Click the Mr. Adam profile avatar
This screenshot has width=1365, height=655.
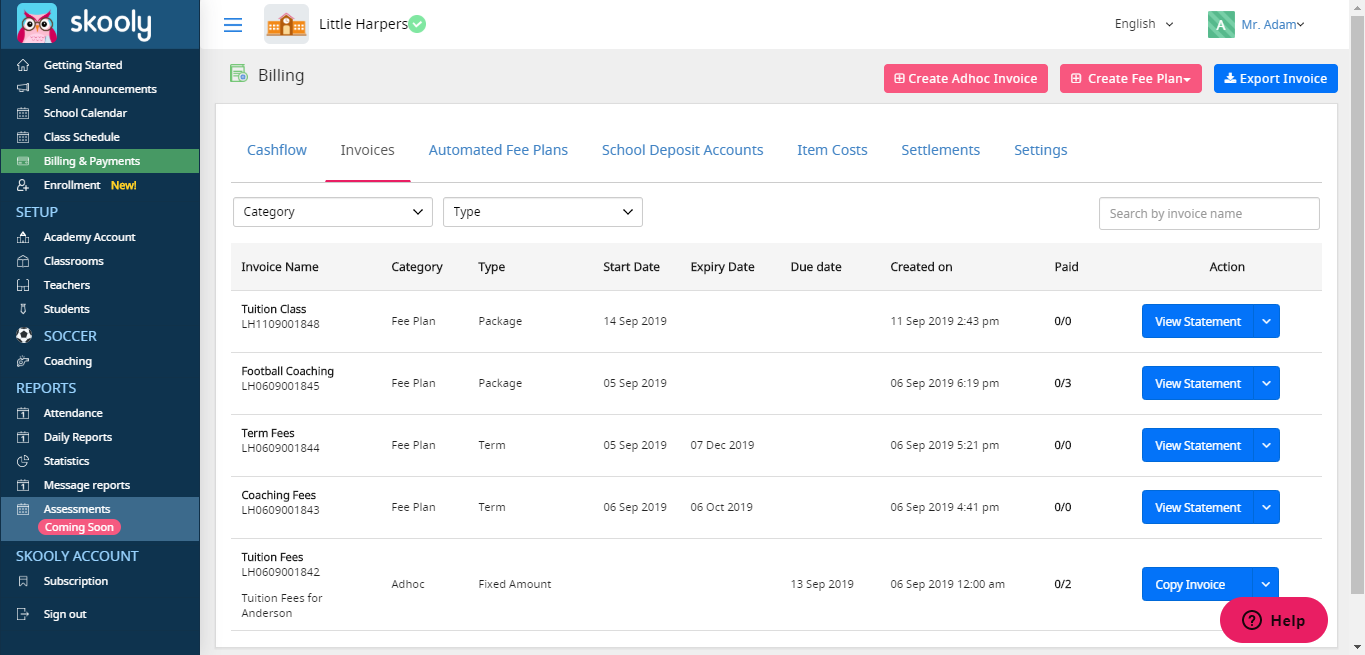pyautogui.click(x=1221, y=24)
